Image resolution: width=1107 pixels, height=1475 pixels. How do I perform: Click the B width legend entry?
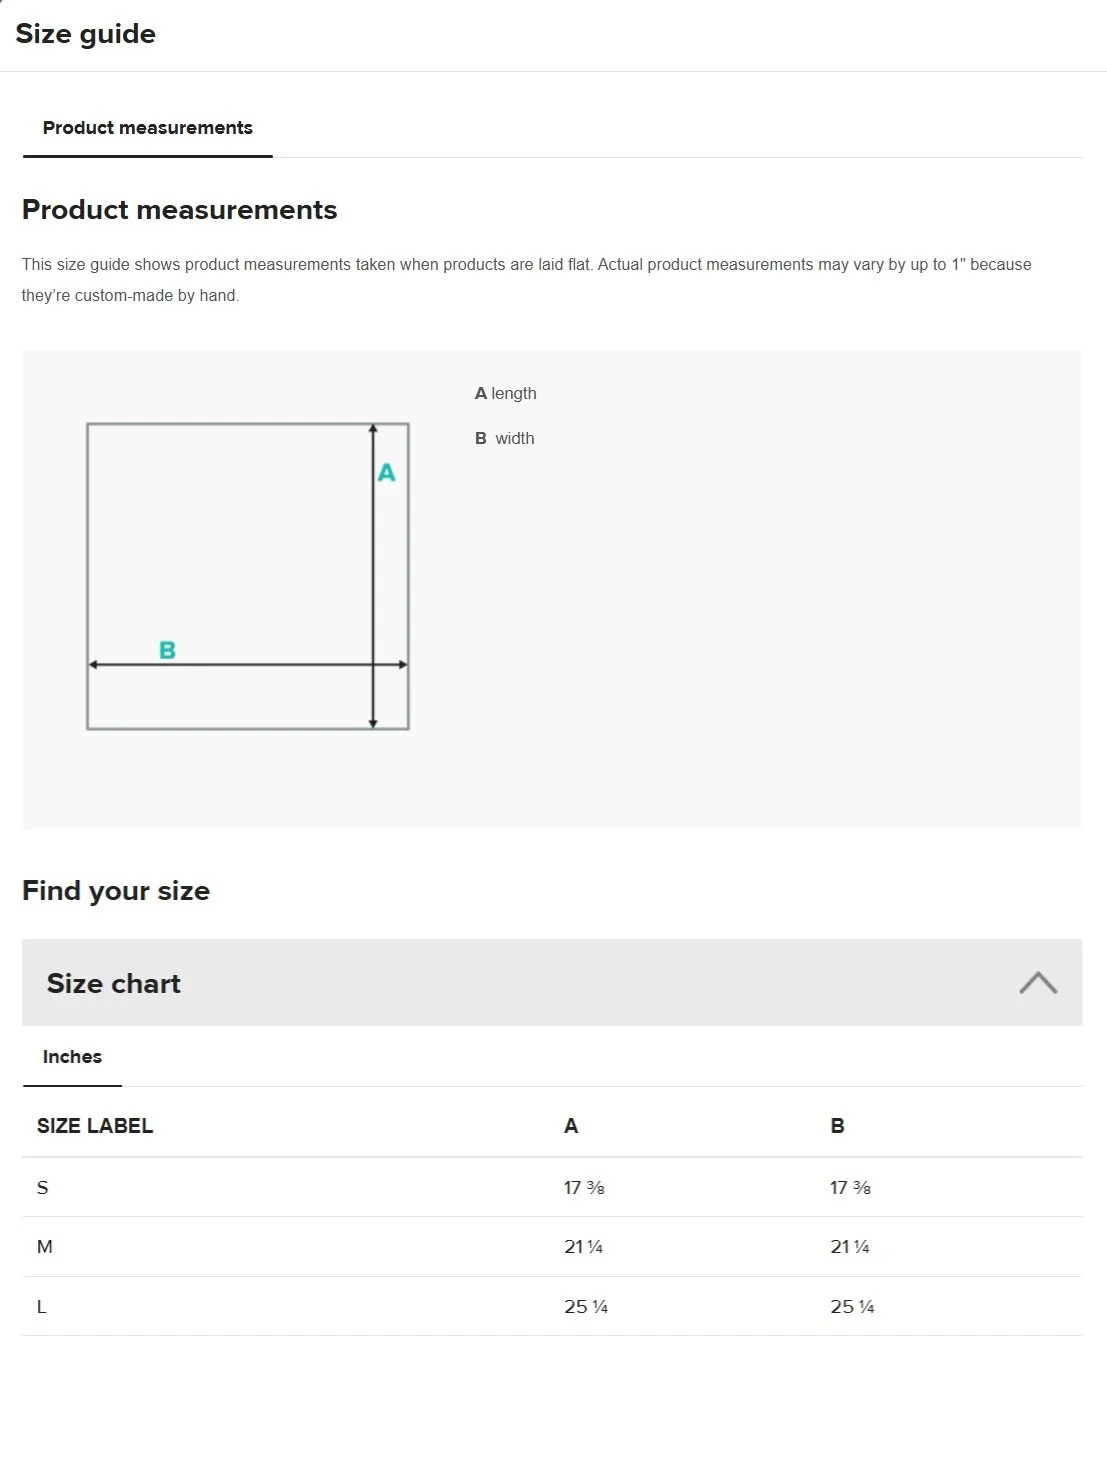pyautogui.click(x=505, y=439)
